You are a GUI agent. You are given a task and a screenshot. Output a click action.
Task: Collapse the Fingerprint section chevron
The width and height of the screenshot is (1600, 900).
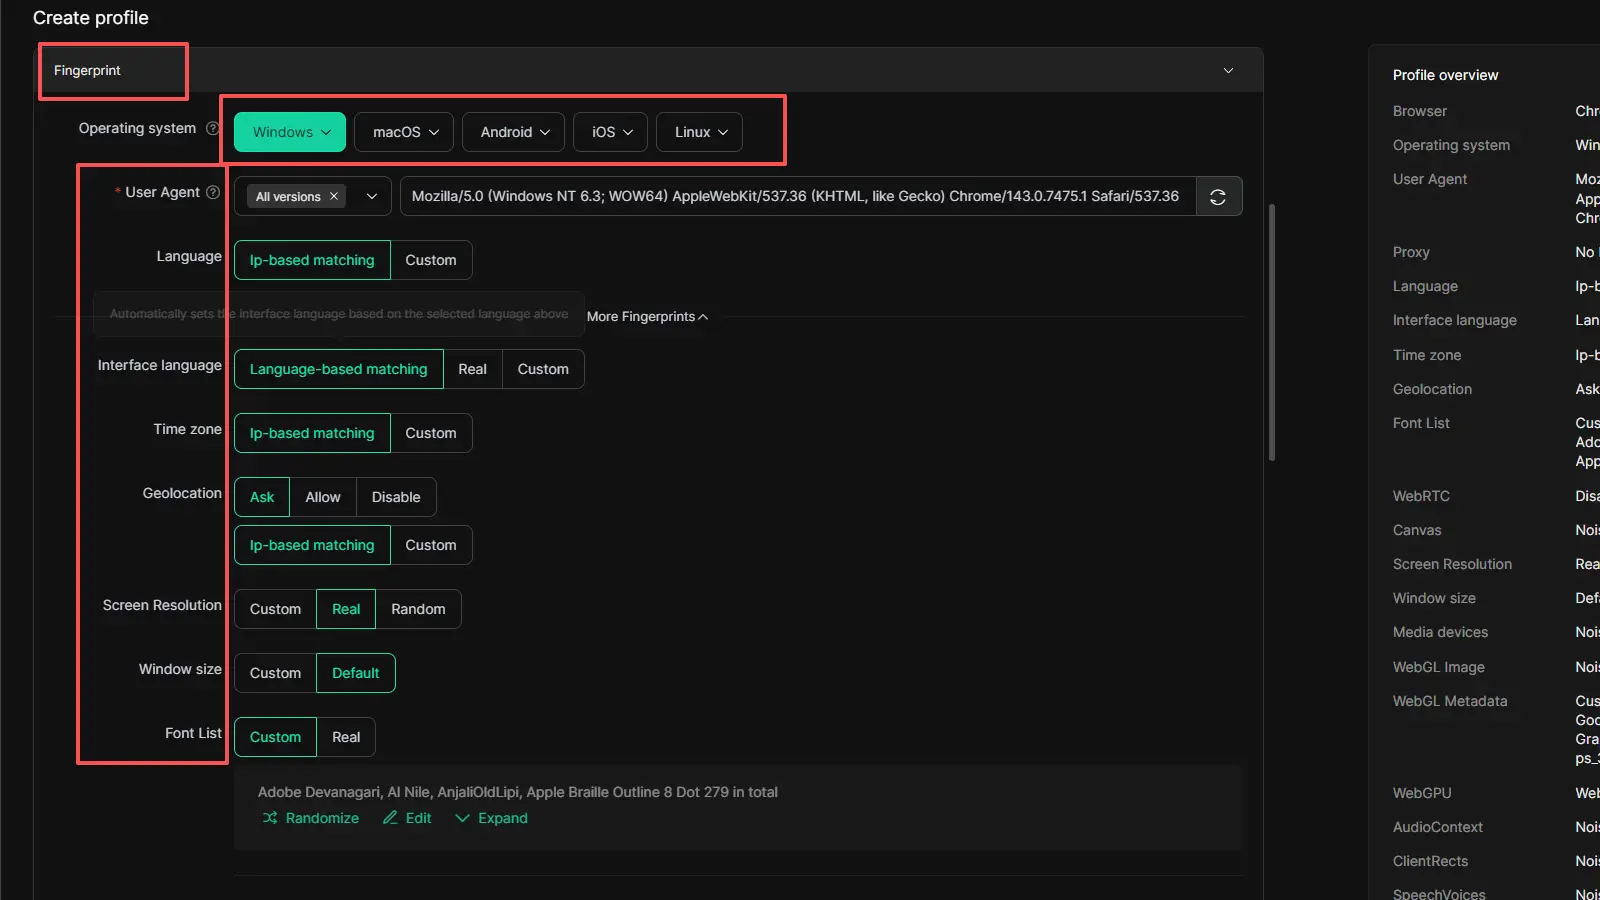pos(1228,71)
